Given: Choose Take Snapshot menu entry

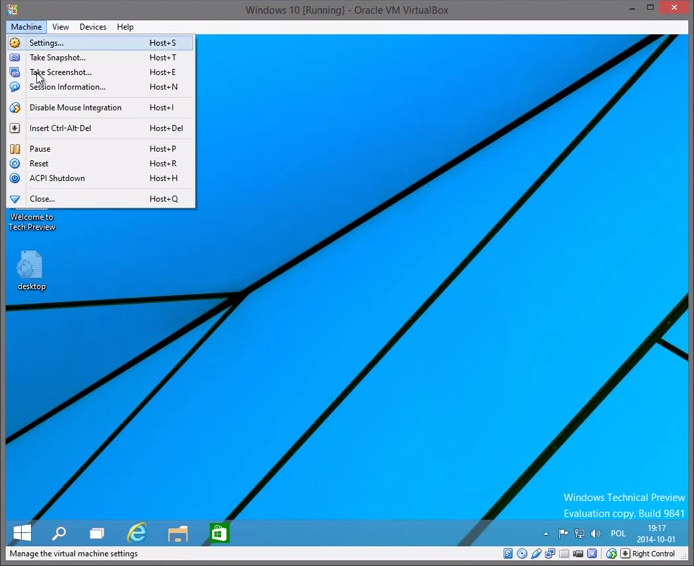Looking at the screenshot, I should (x=100, y=58).
